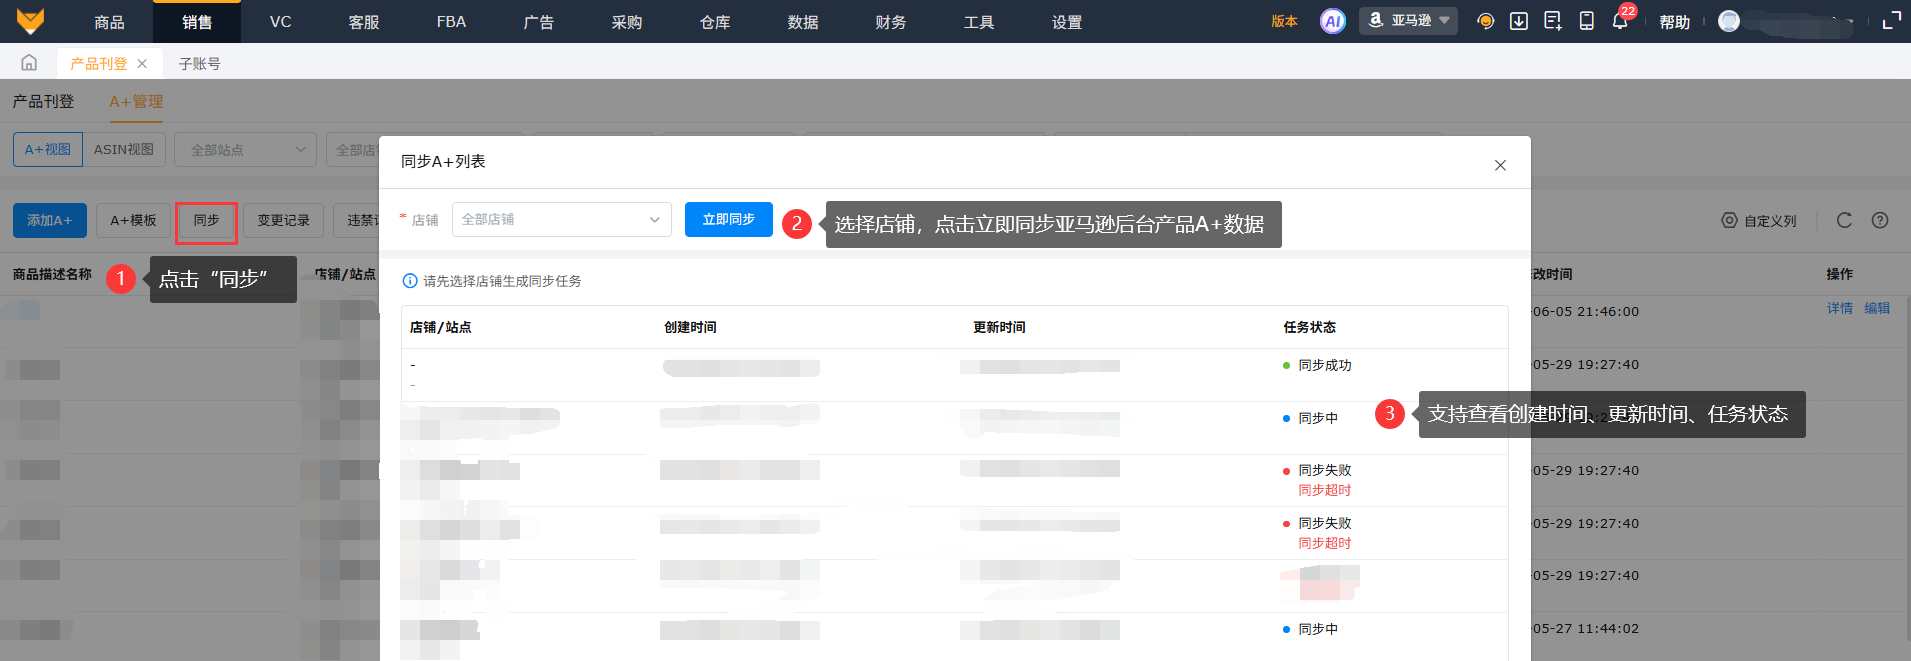1911x661 pixels.
Task: Click the 任务状态 column header
Action: click(x=1310, y=327)
